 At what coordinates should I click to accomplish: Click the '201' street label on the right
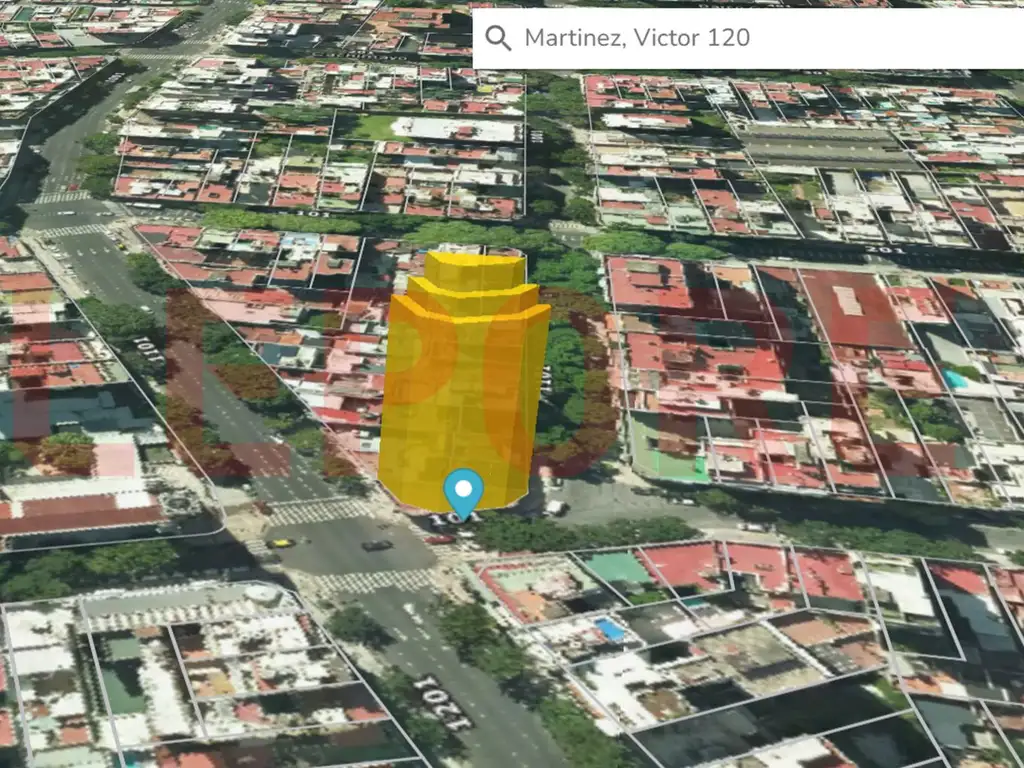884,250
